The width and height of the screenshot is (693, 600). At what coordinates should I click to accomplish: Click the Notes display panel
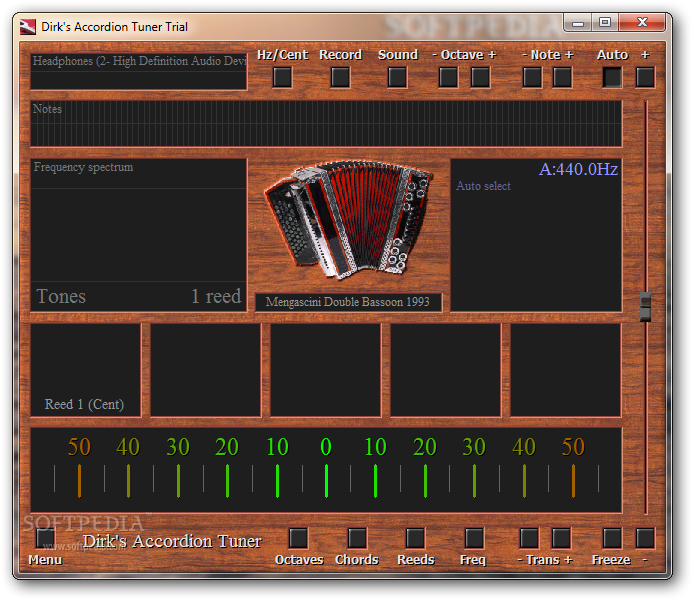(x=326, y=124)
